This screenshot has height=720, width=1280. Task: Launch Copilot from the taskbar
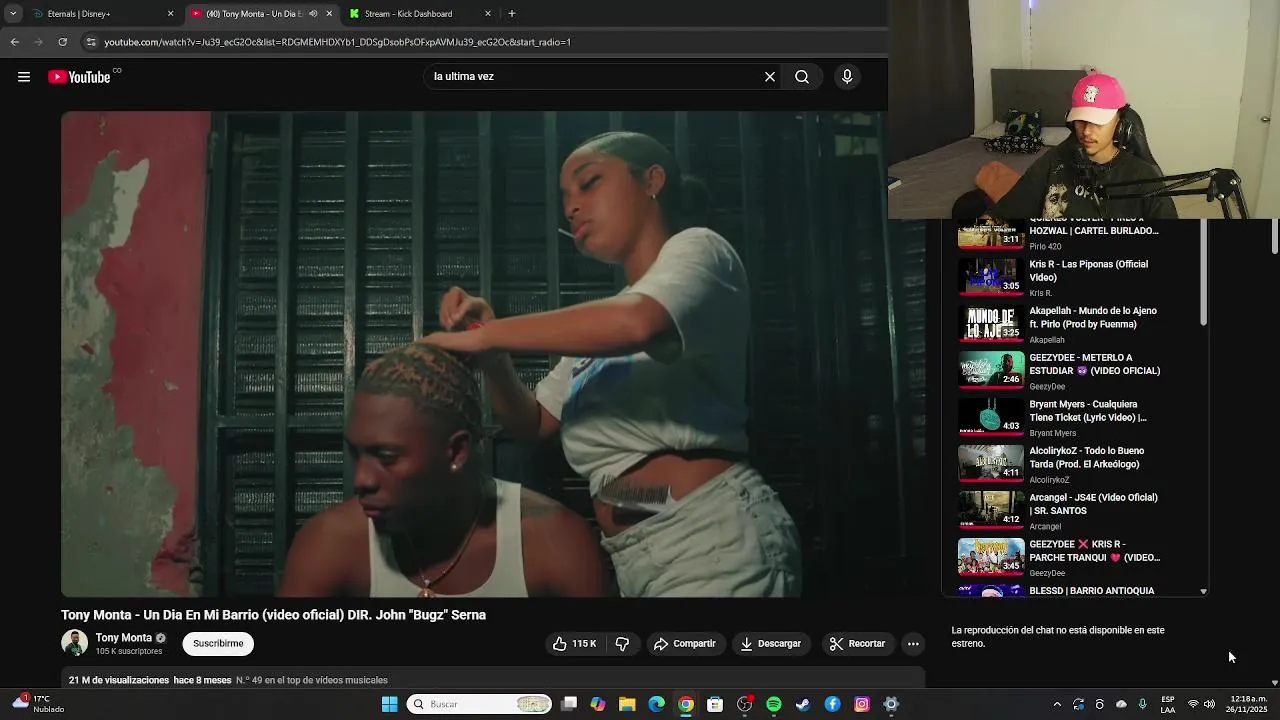tap(598, 704)
